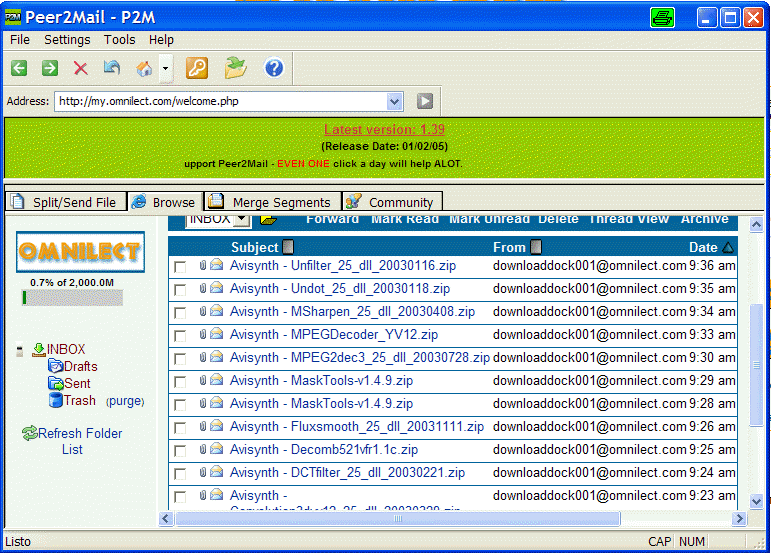771x553 pixels.
Task: Click the Date sort triangle icon
Action: [728, 248]
